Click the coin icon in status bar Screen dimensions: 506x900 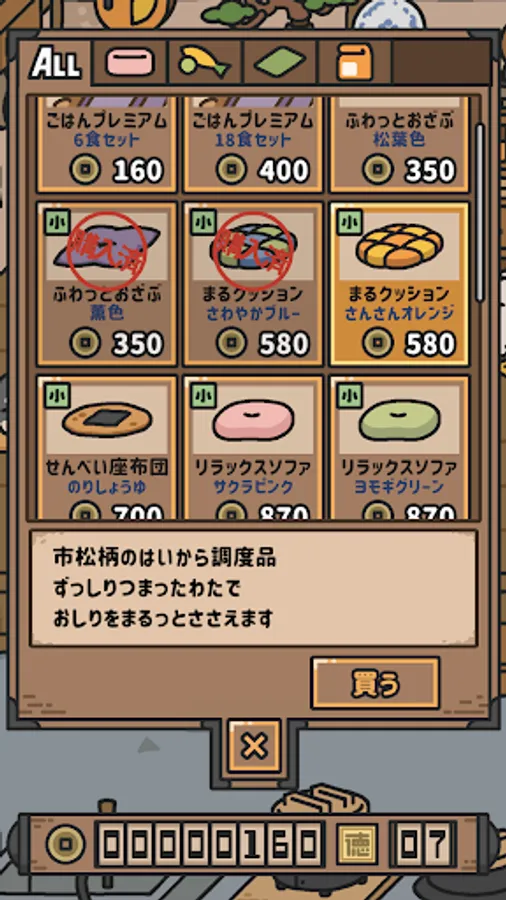pos(65,844)
